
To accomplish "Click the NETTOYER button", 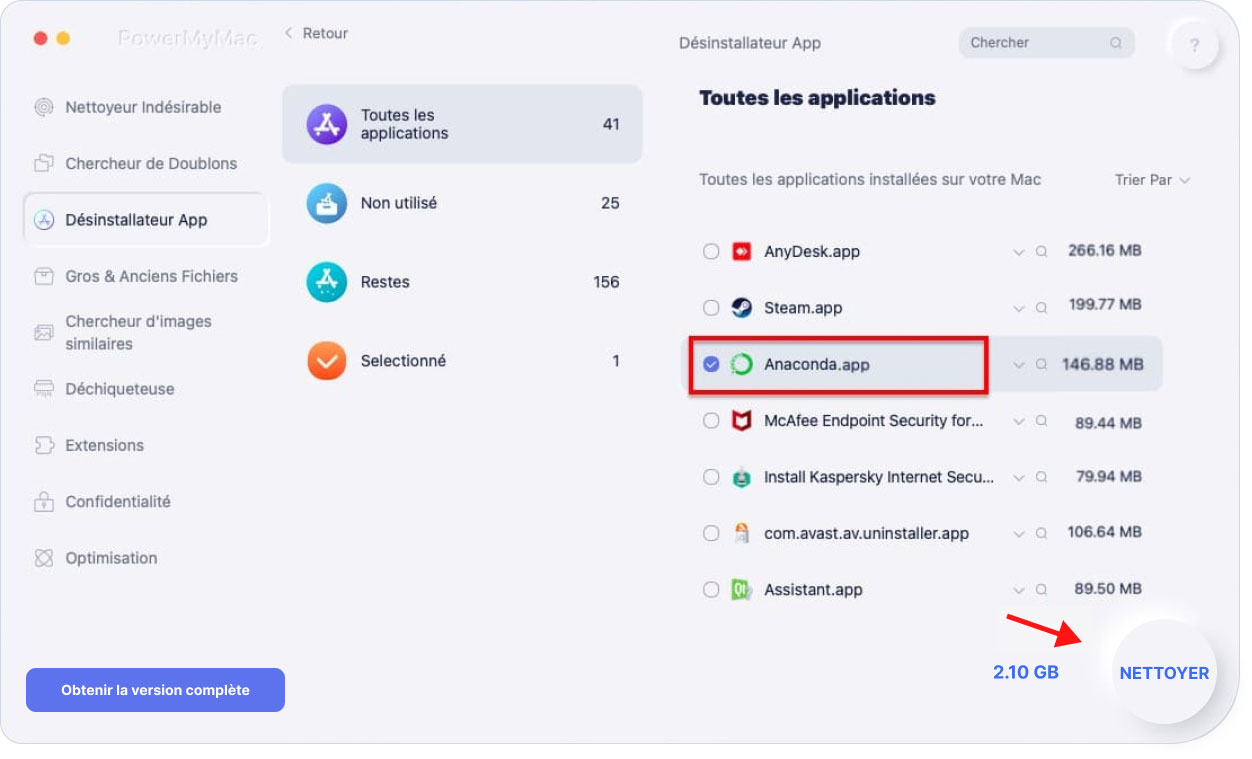I will [1163, 673].
